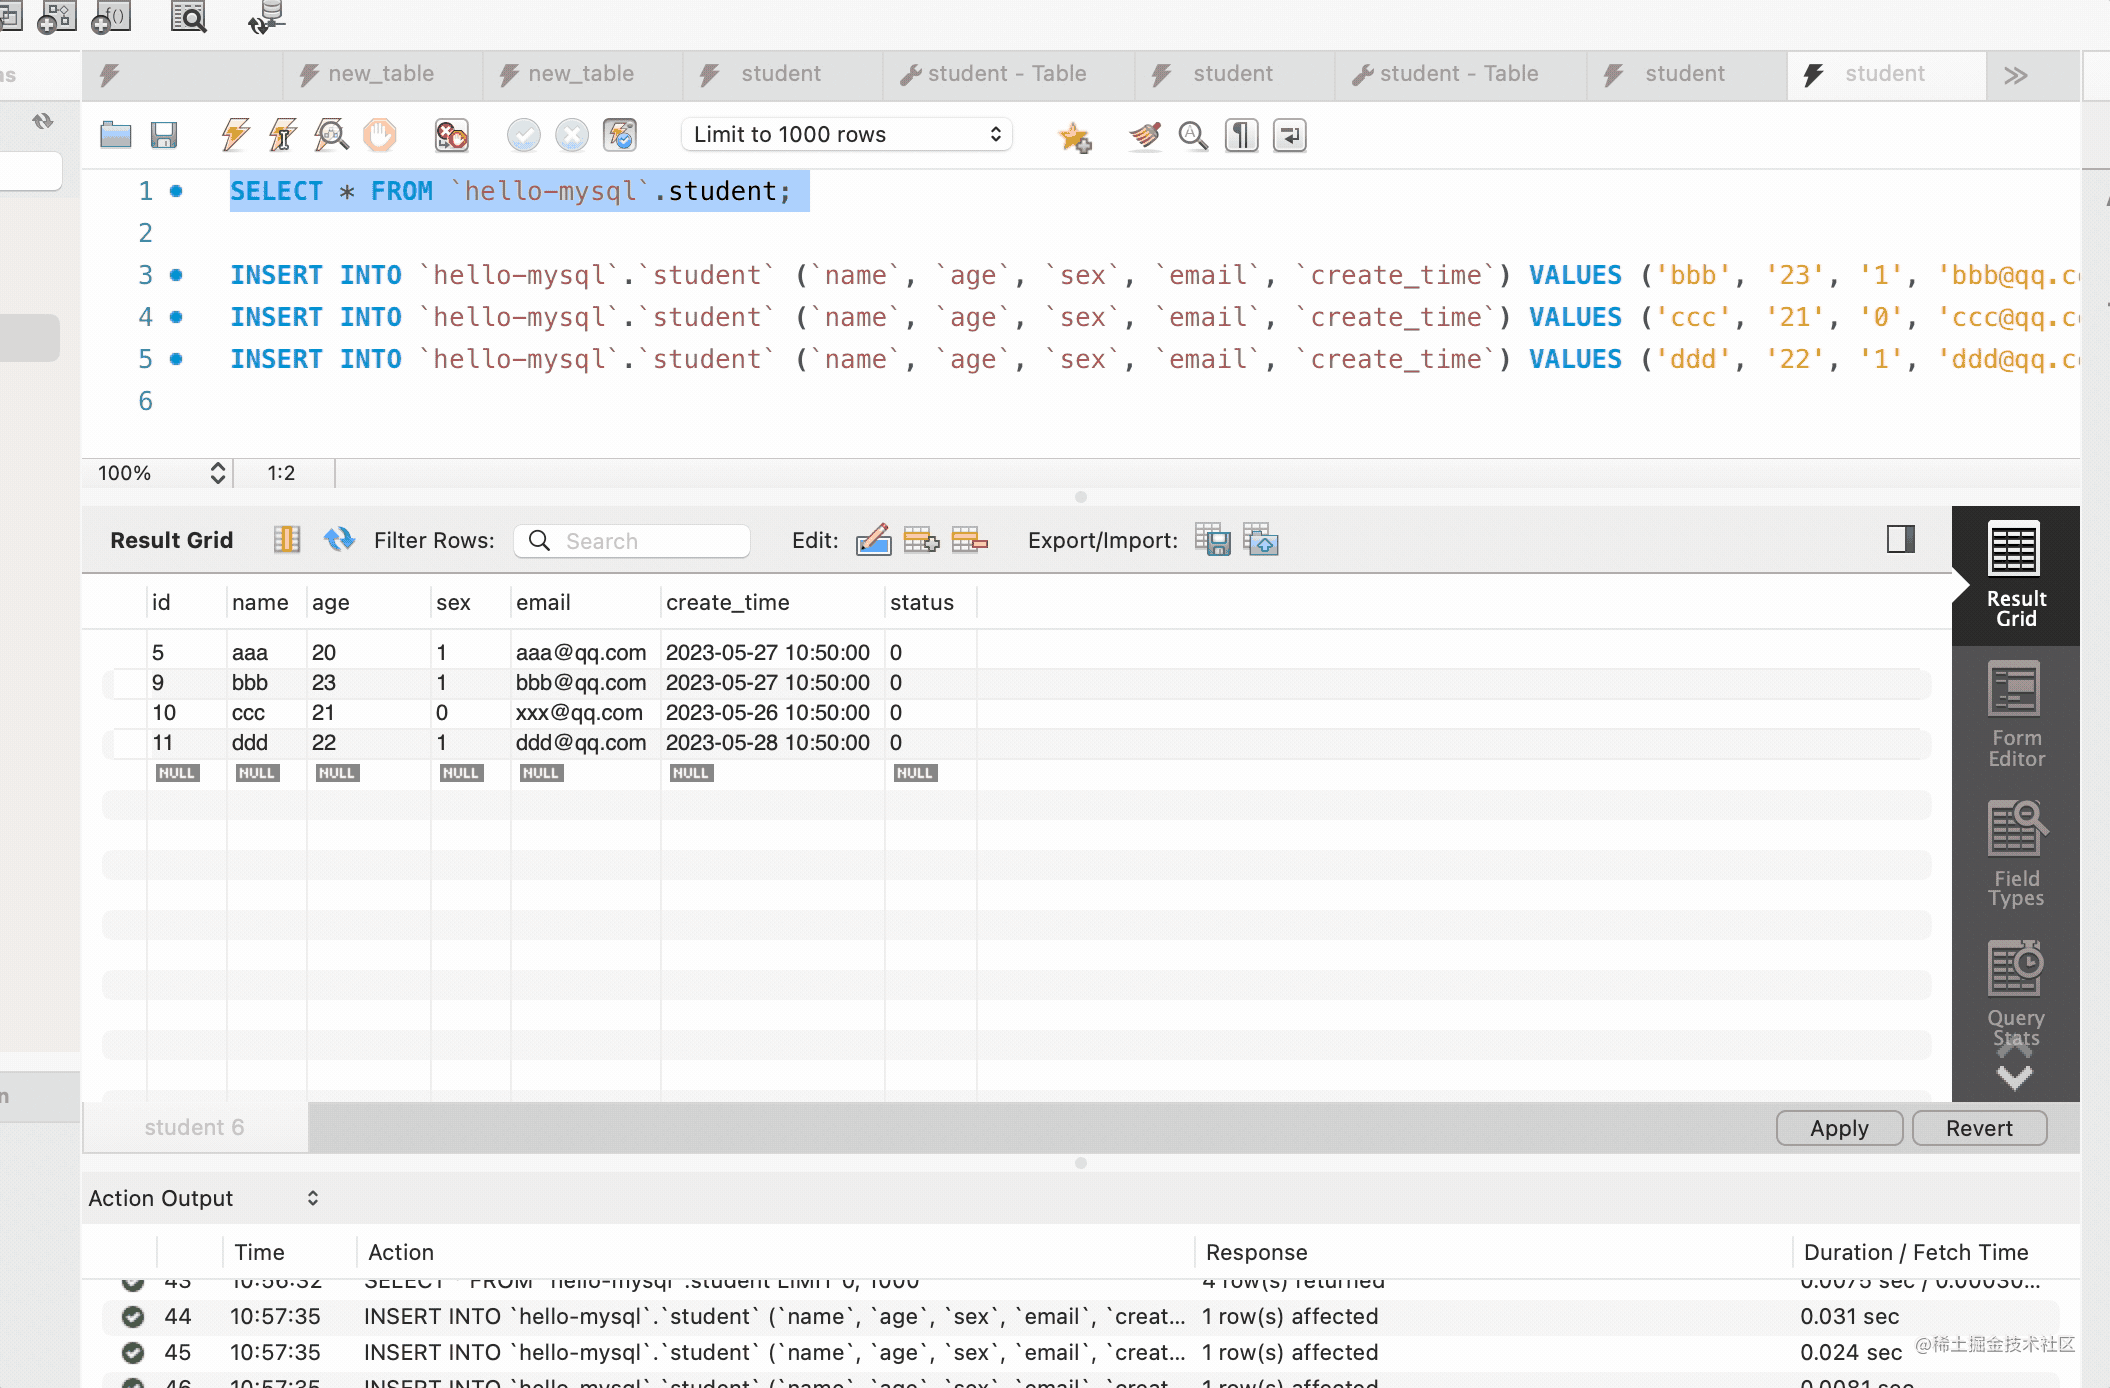This screenshot has width=2110, height=1388.
Task: Click the Explain query magnifier icon
Action: pyautogui.click(x=331, y=135)
